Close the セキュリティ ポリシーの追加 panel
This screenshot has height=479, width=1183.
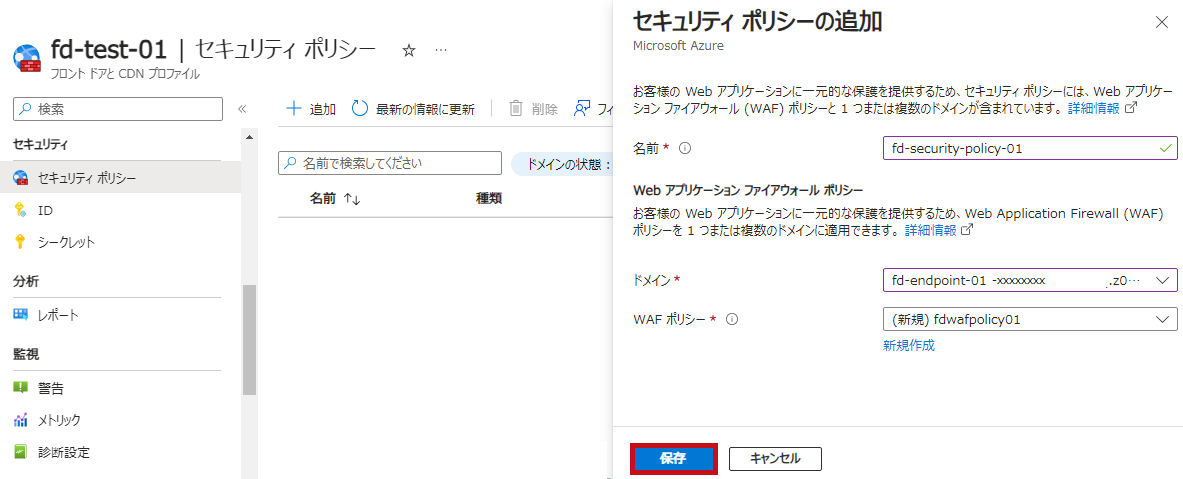pyautogui.click(x=1161, y=22)
